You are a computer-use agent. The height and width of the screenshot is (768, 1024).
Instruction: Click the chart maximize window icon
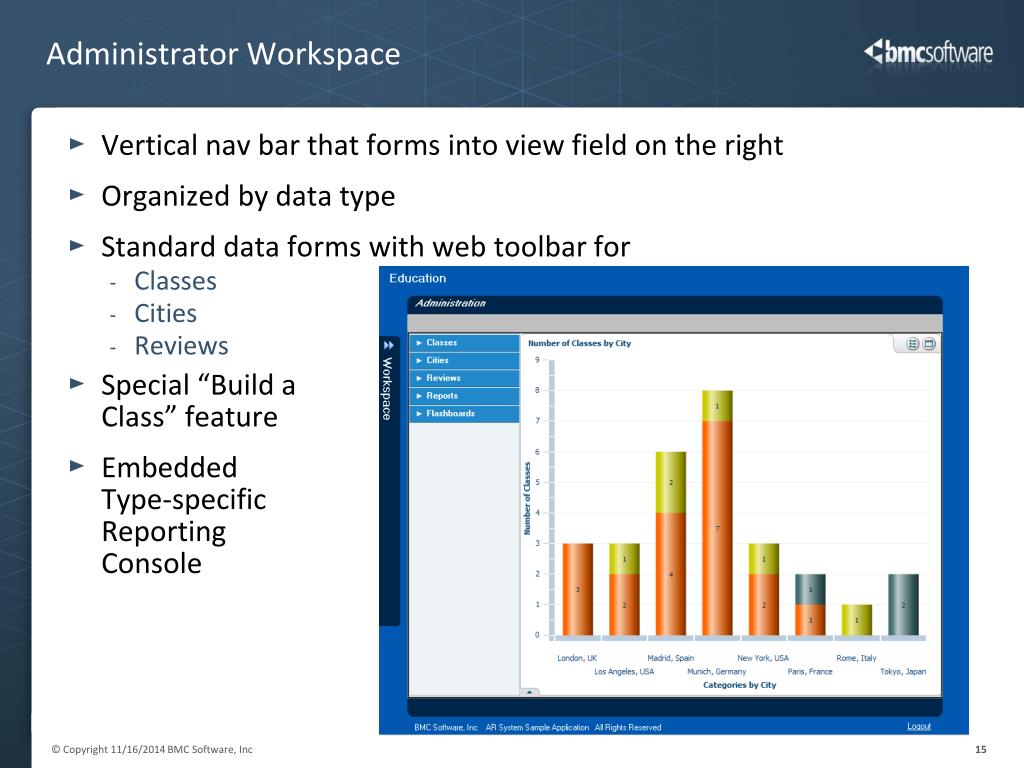[929, 344]
